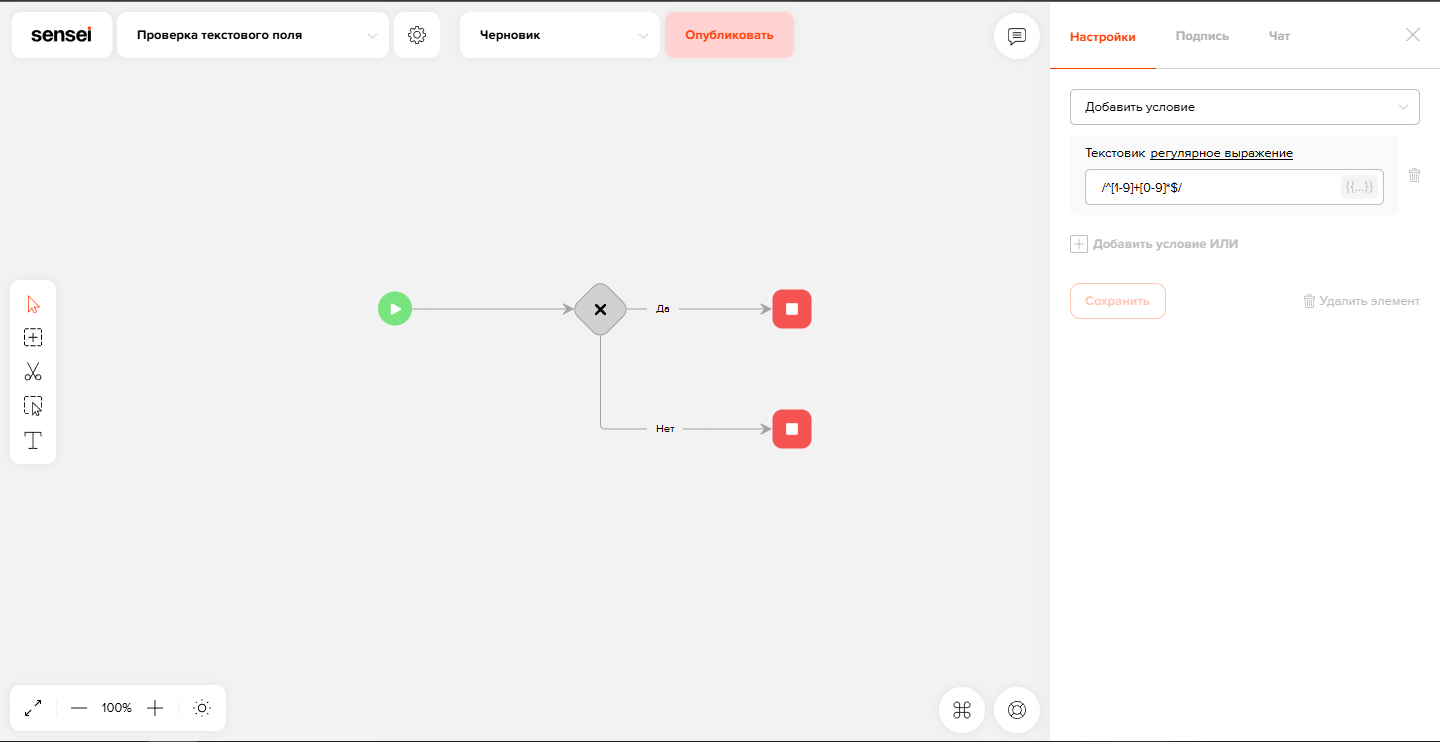Publish the process with Опубликовать
Screen dimensions: 1440x742
click(729, 35)
